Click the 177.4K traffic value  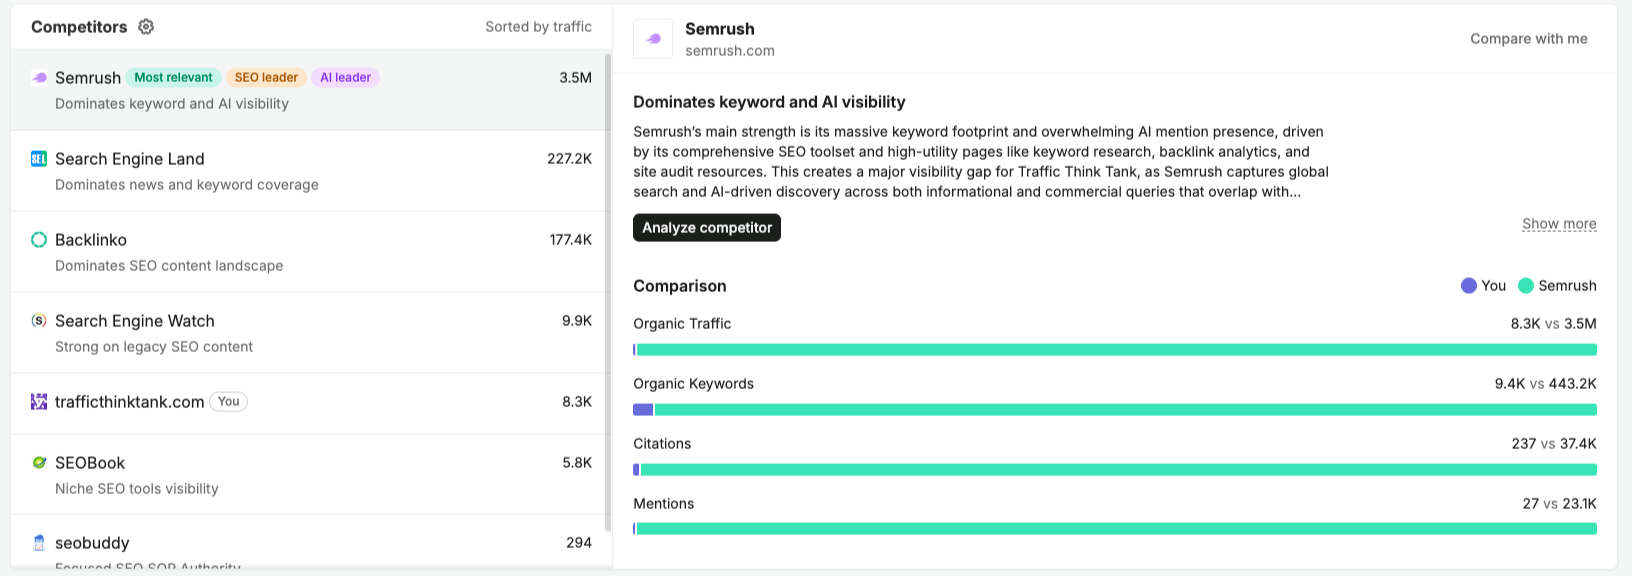(570, 240)
